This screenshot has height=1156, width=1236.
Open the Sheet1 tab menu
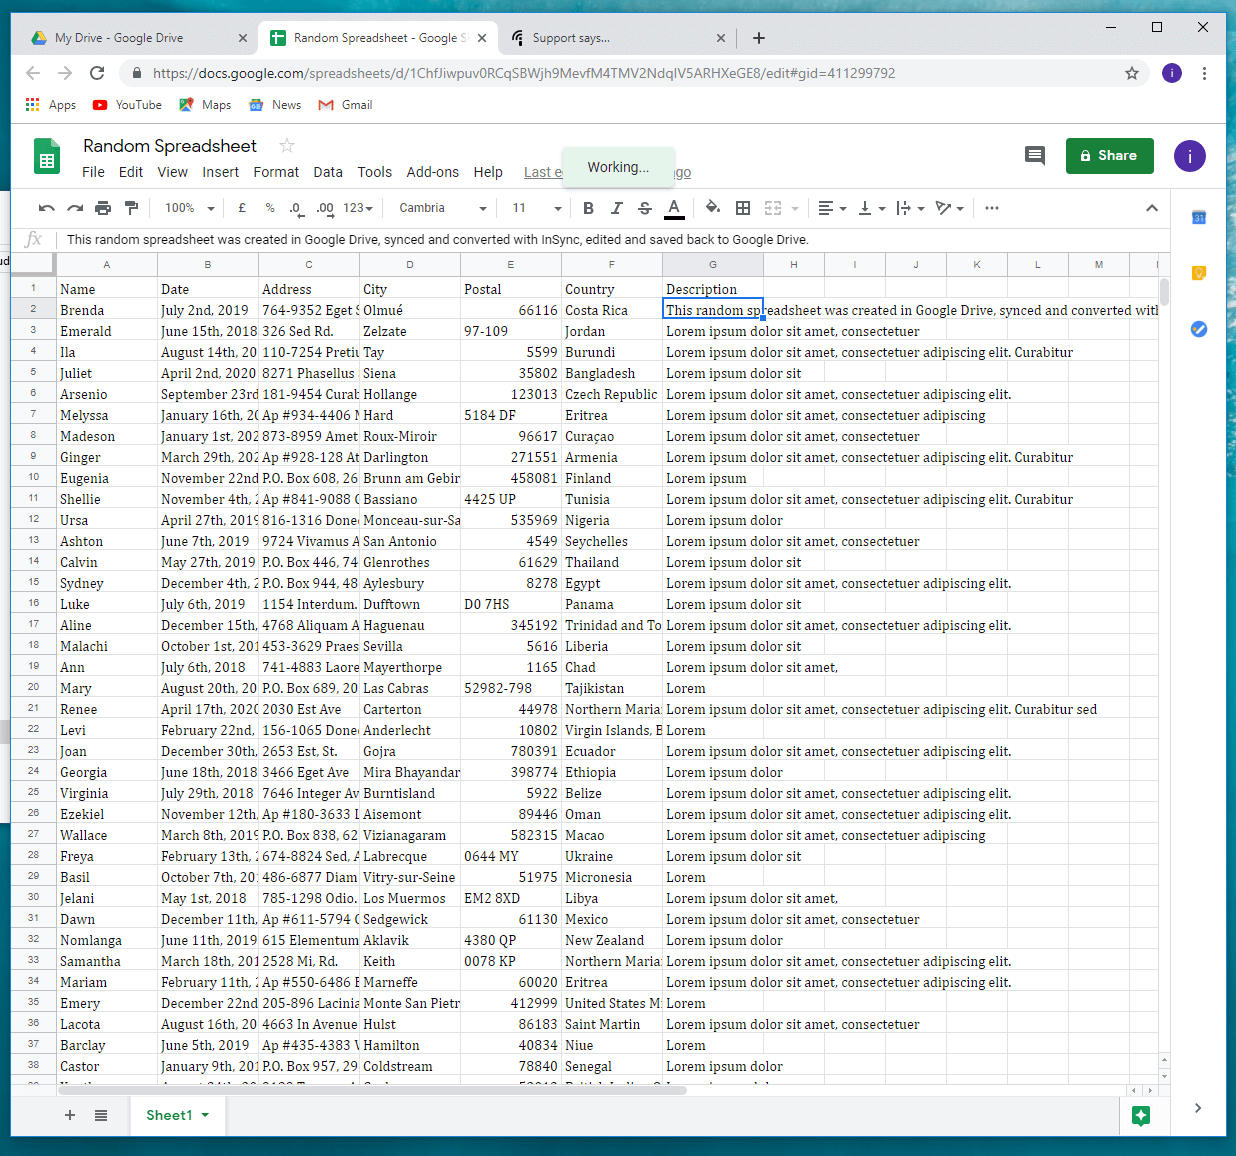click(205, 1115)
